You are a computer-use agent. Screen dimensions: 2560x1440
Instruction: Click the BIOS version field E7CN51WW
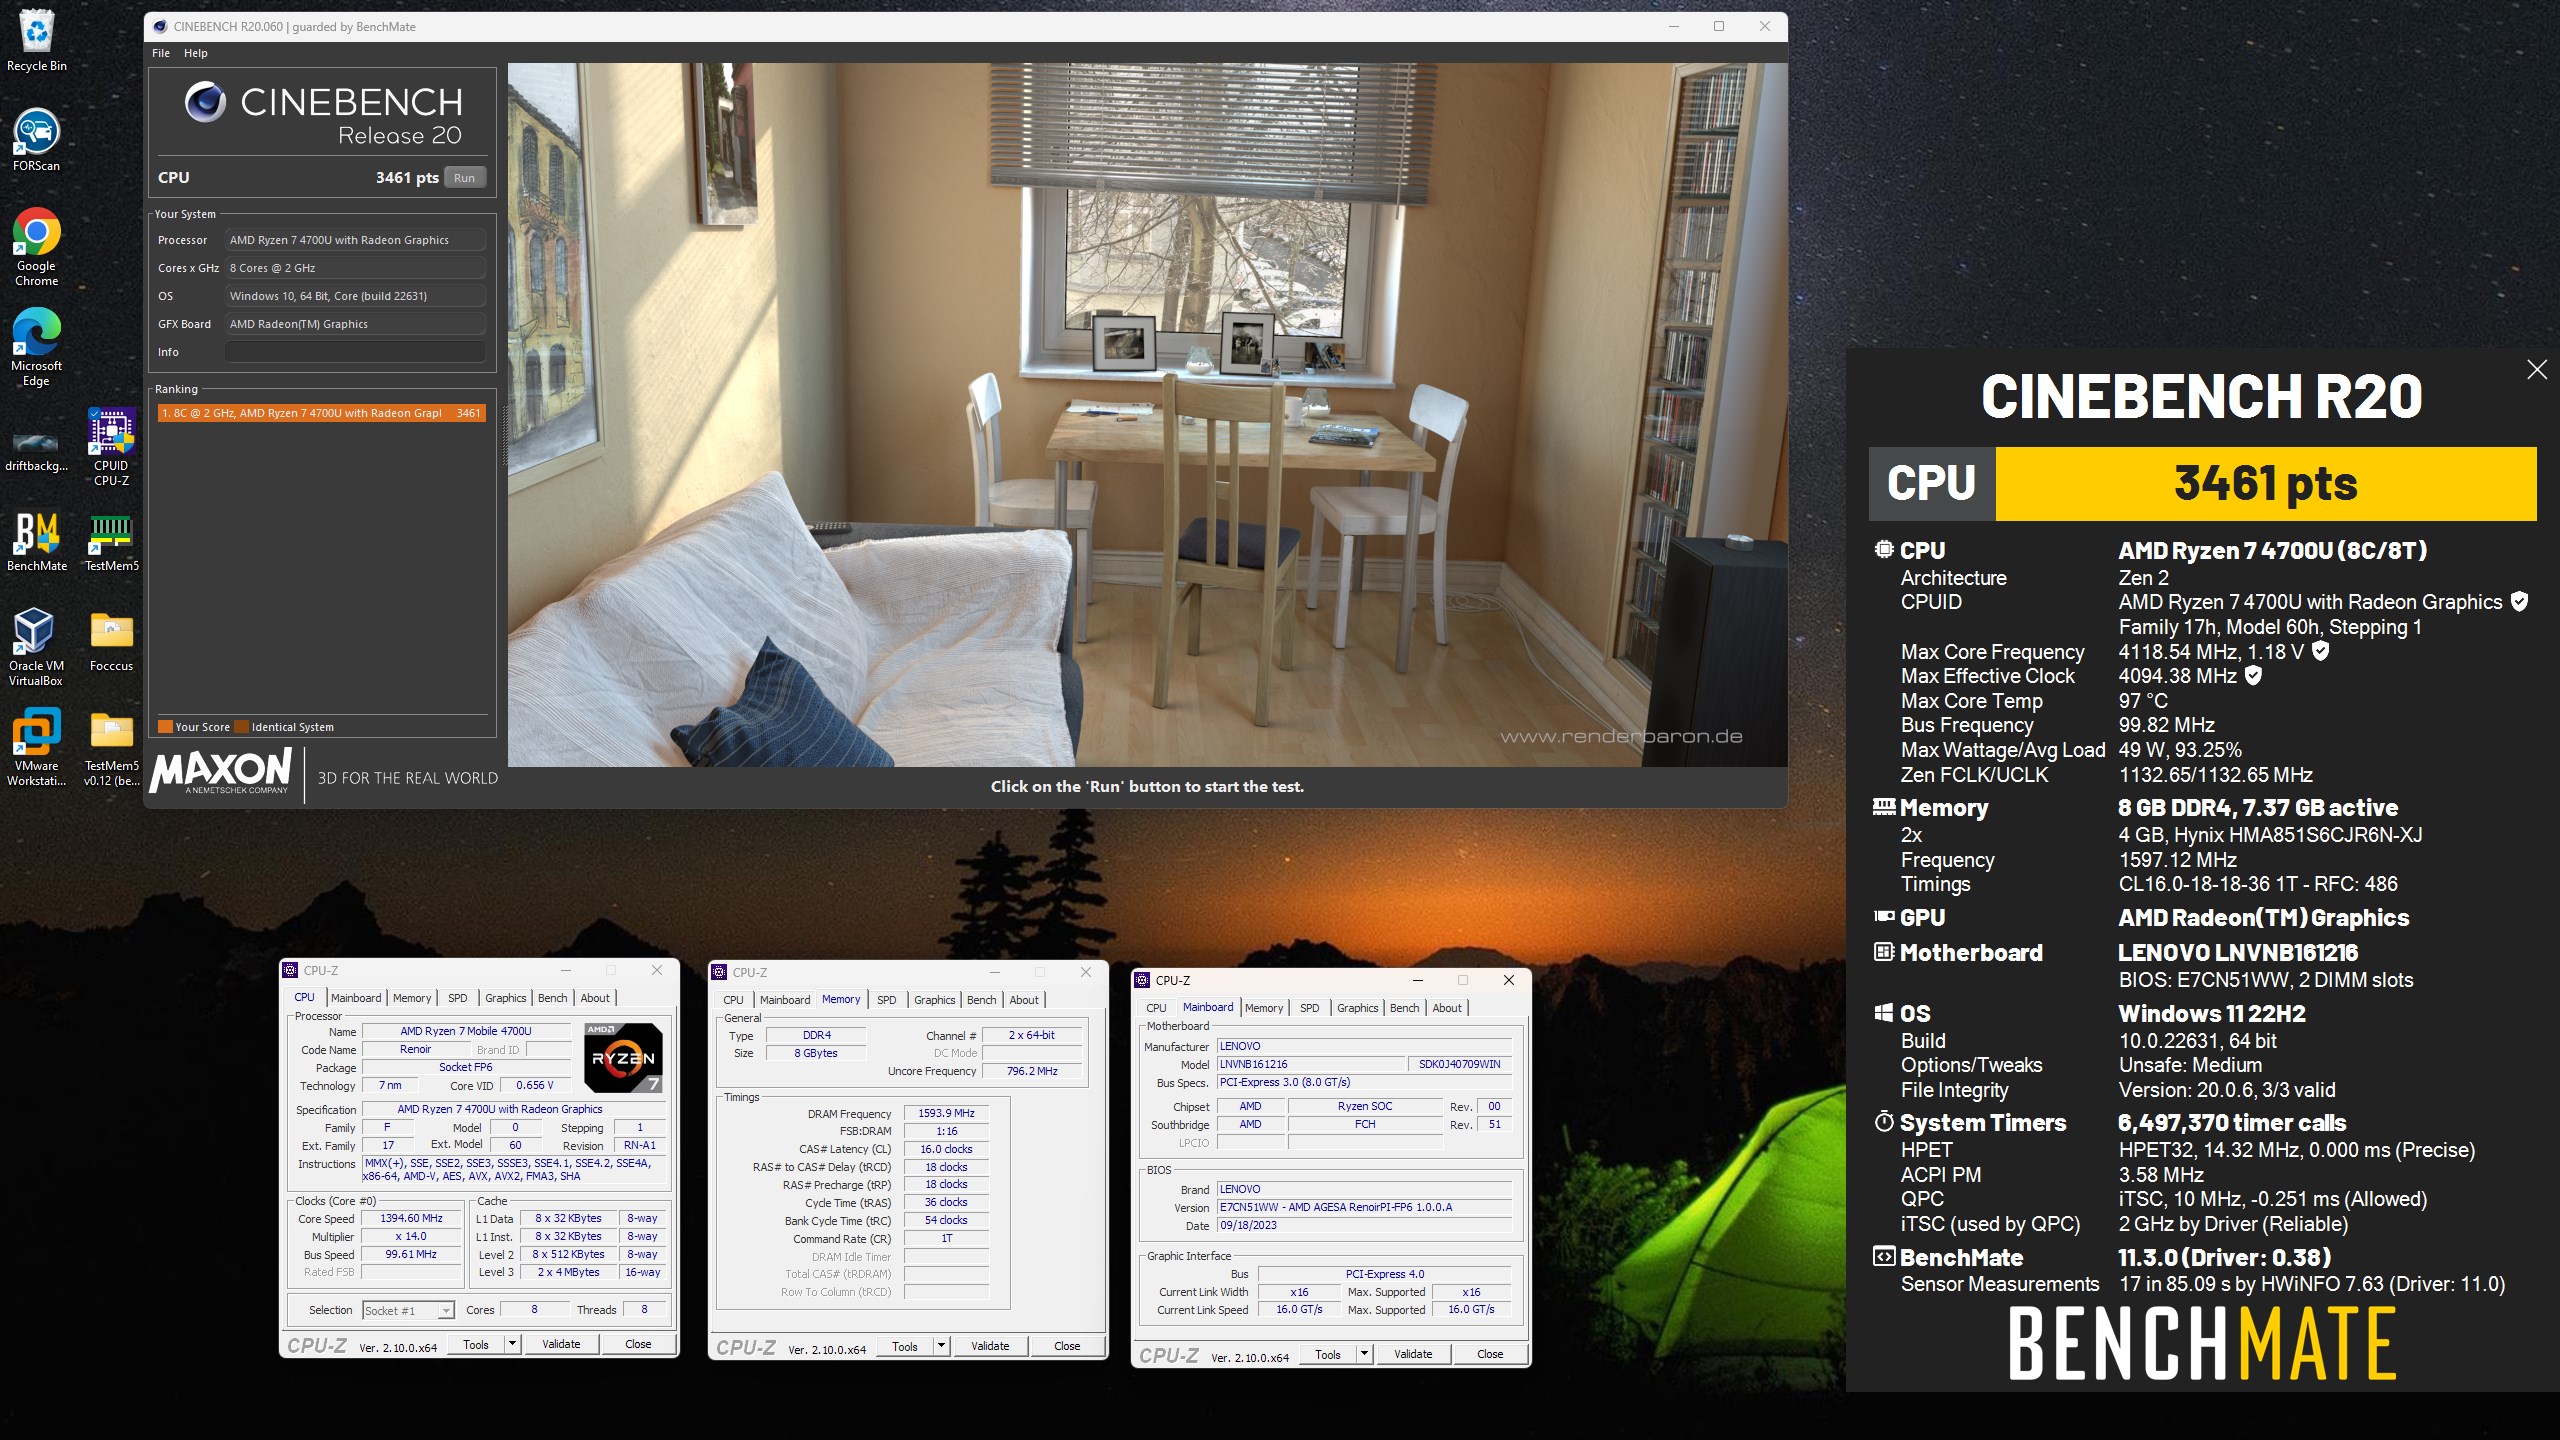[1364, 1207]
